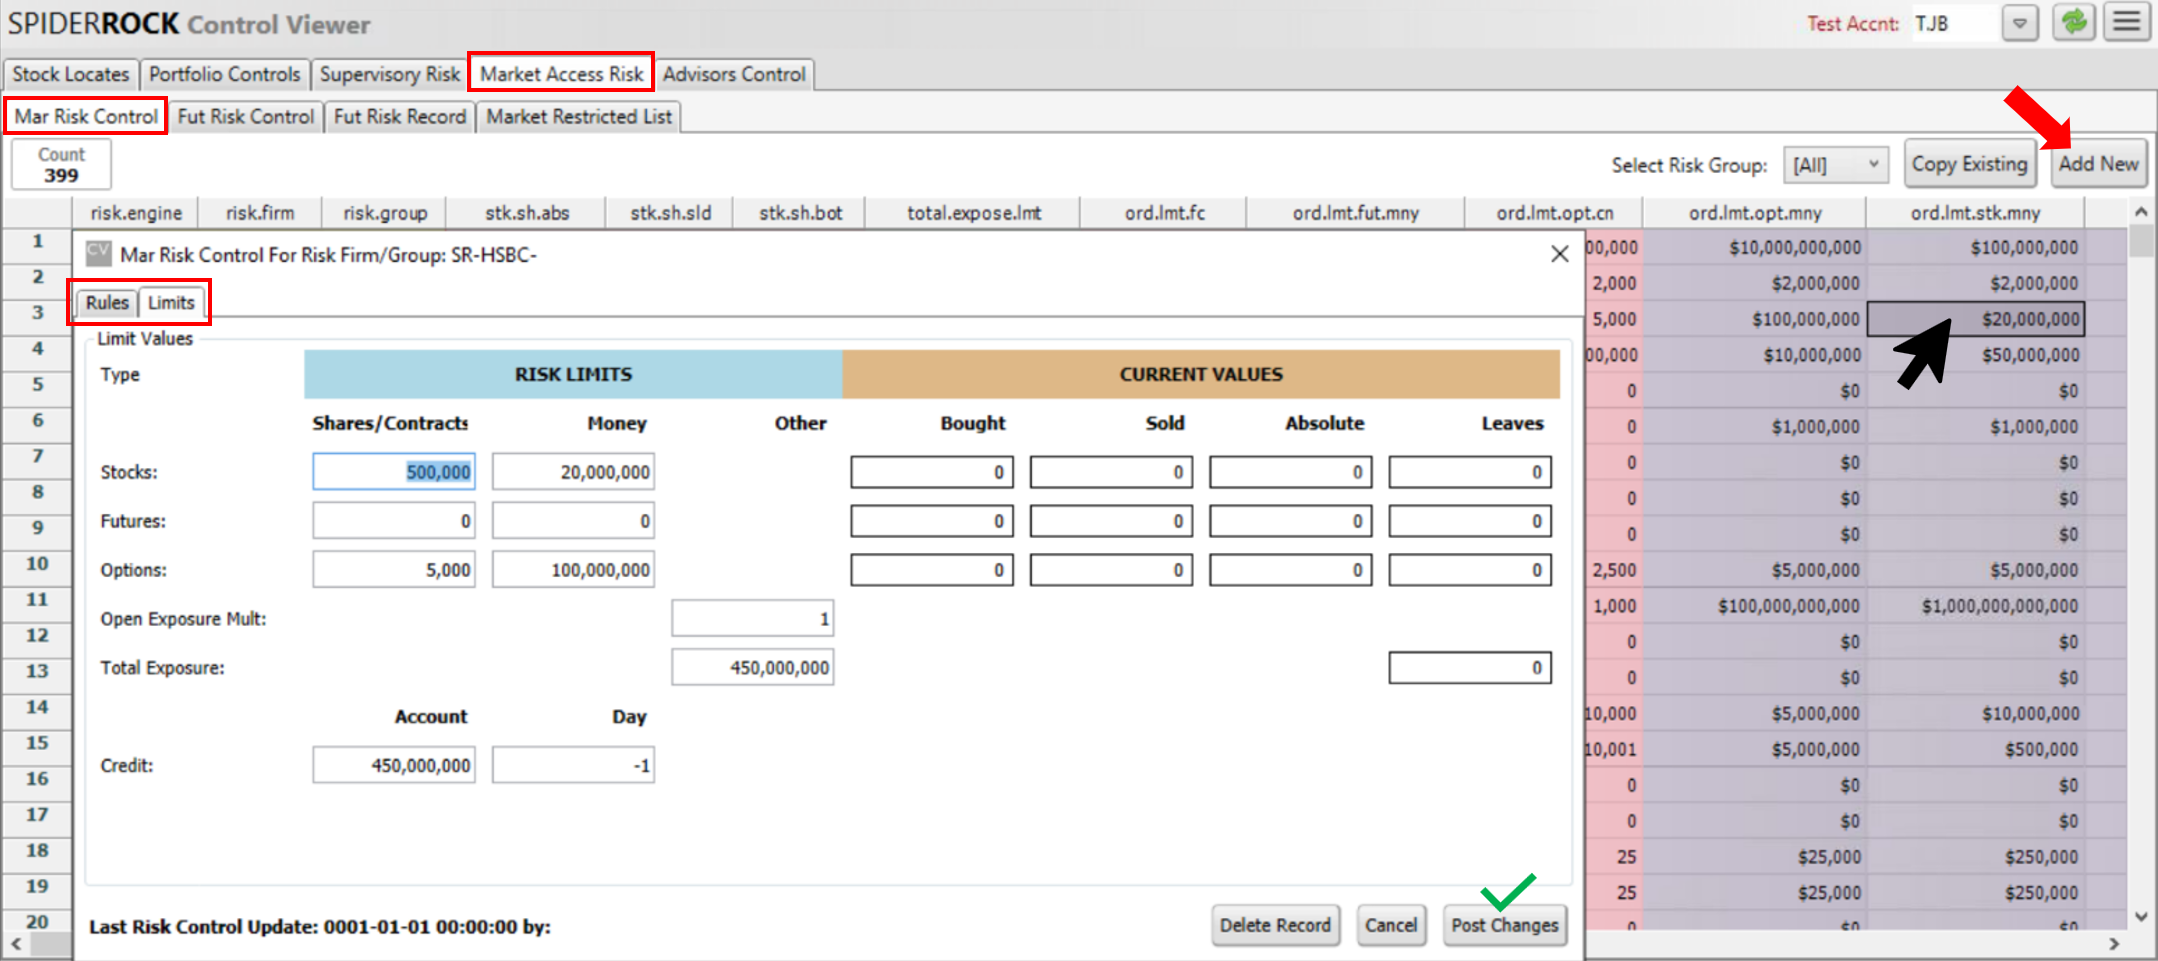
Task: Click the dialog's CV title icon
Action: (98, 254)
